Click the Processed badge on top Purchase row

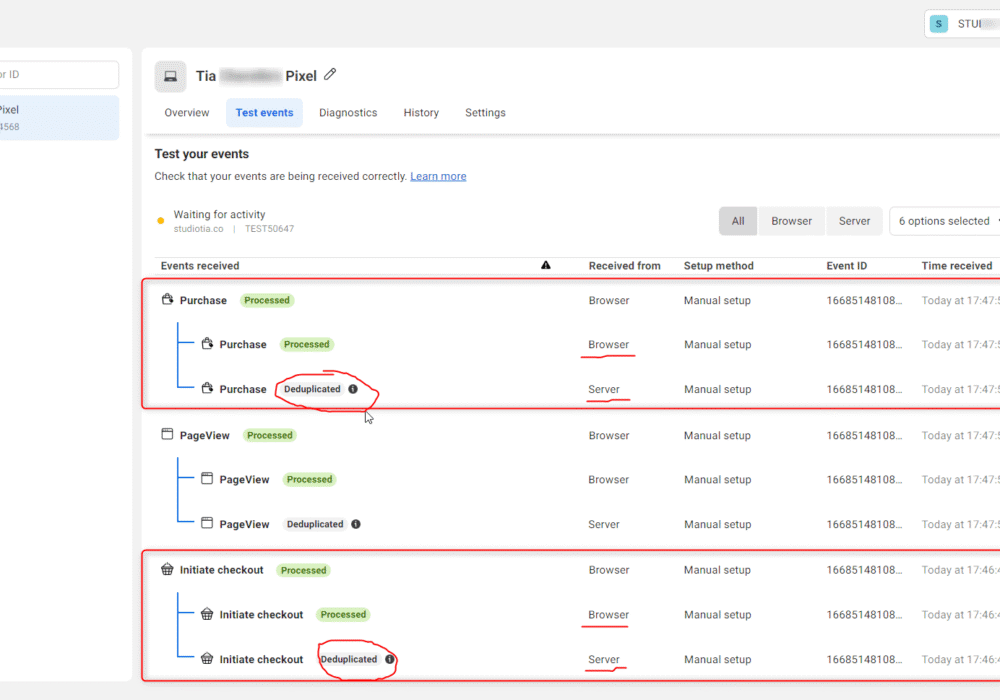pos(267,300)
